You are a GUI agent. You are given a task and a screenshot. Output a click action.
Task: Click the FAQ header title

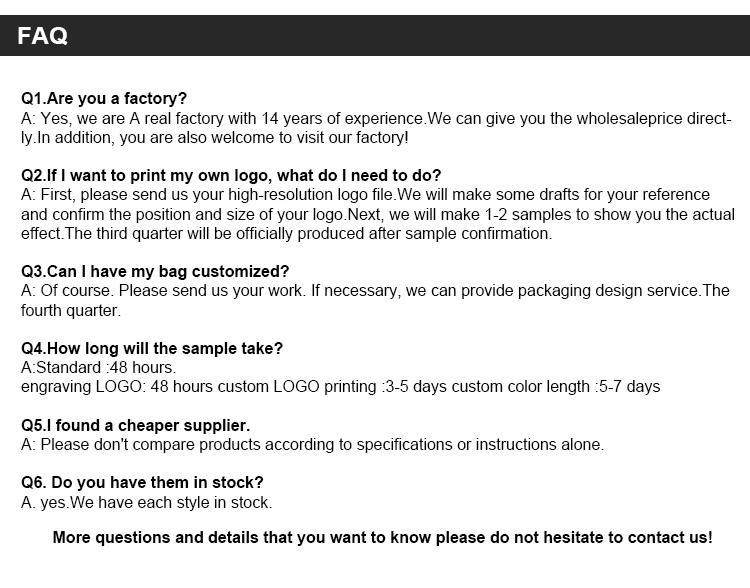(43, 36)
